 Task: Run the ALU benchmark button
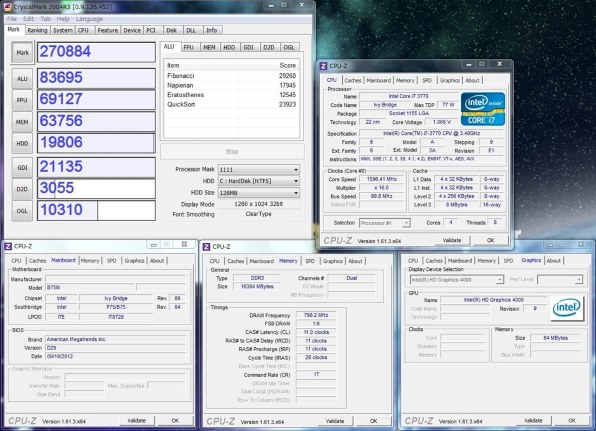tap(22, 79)
